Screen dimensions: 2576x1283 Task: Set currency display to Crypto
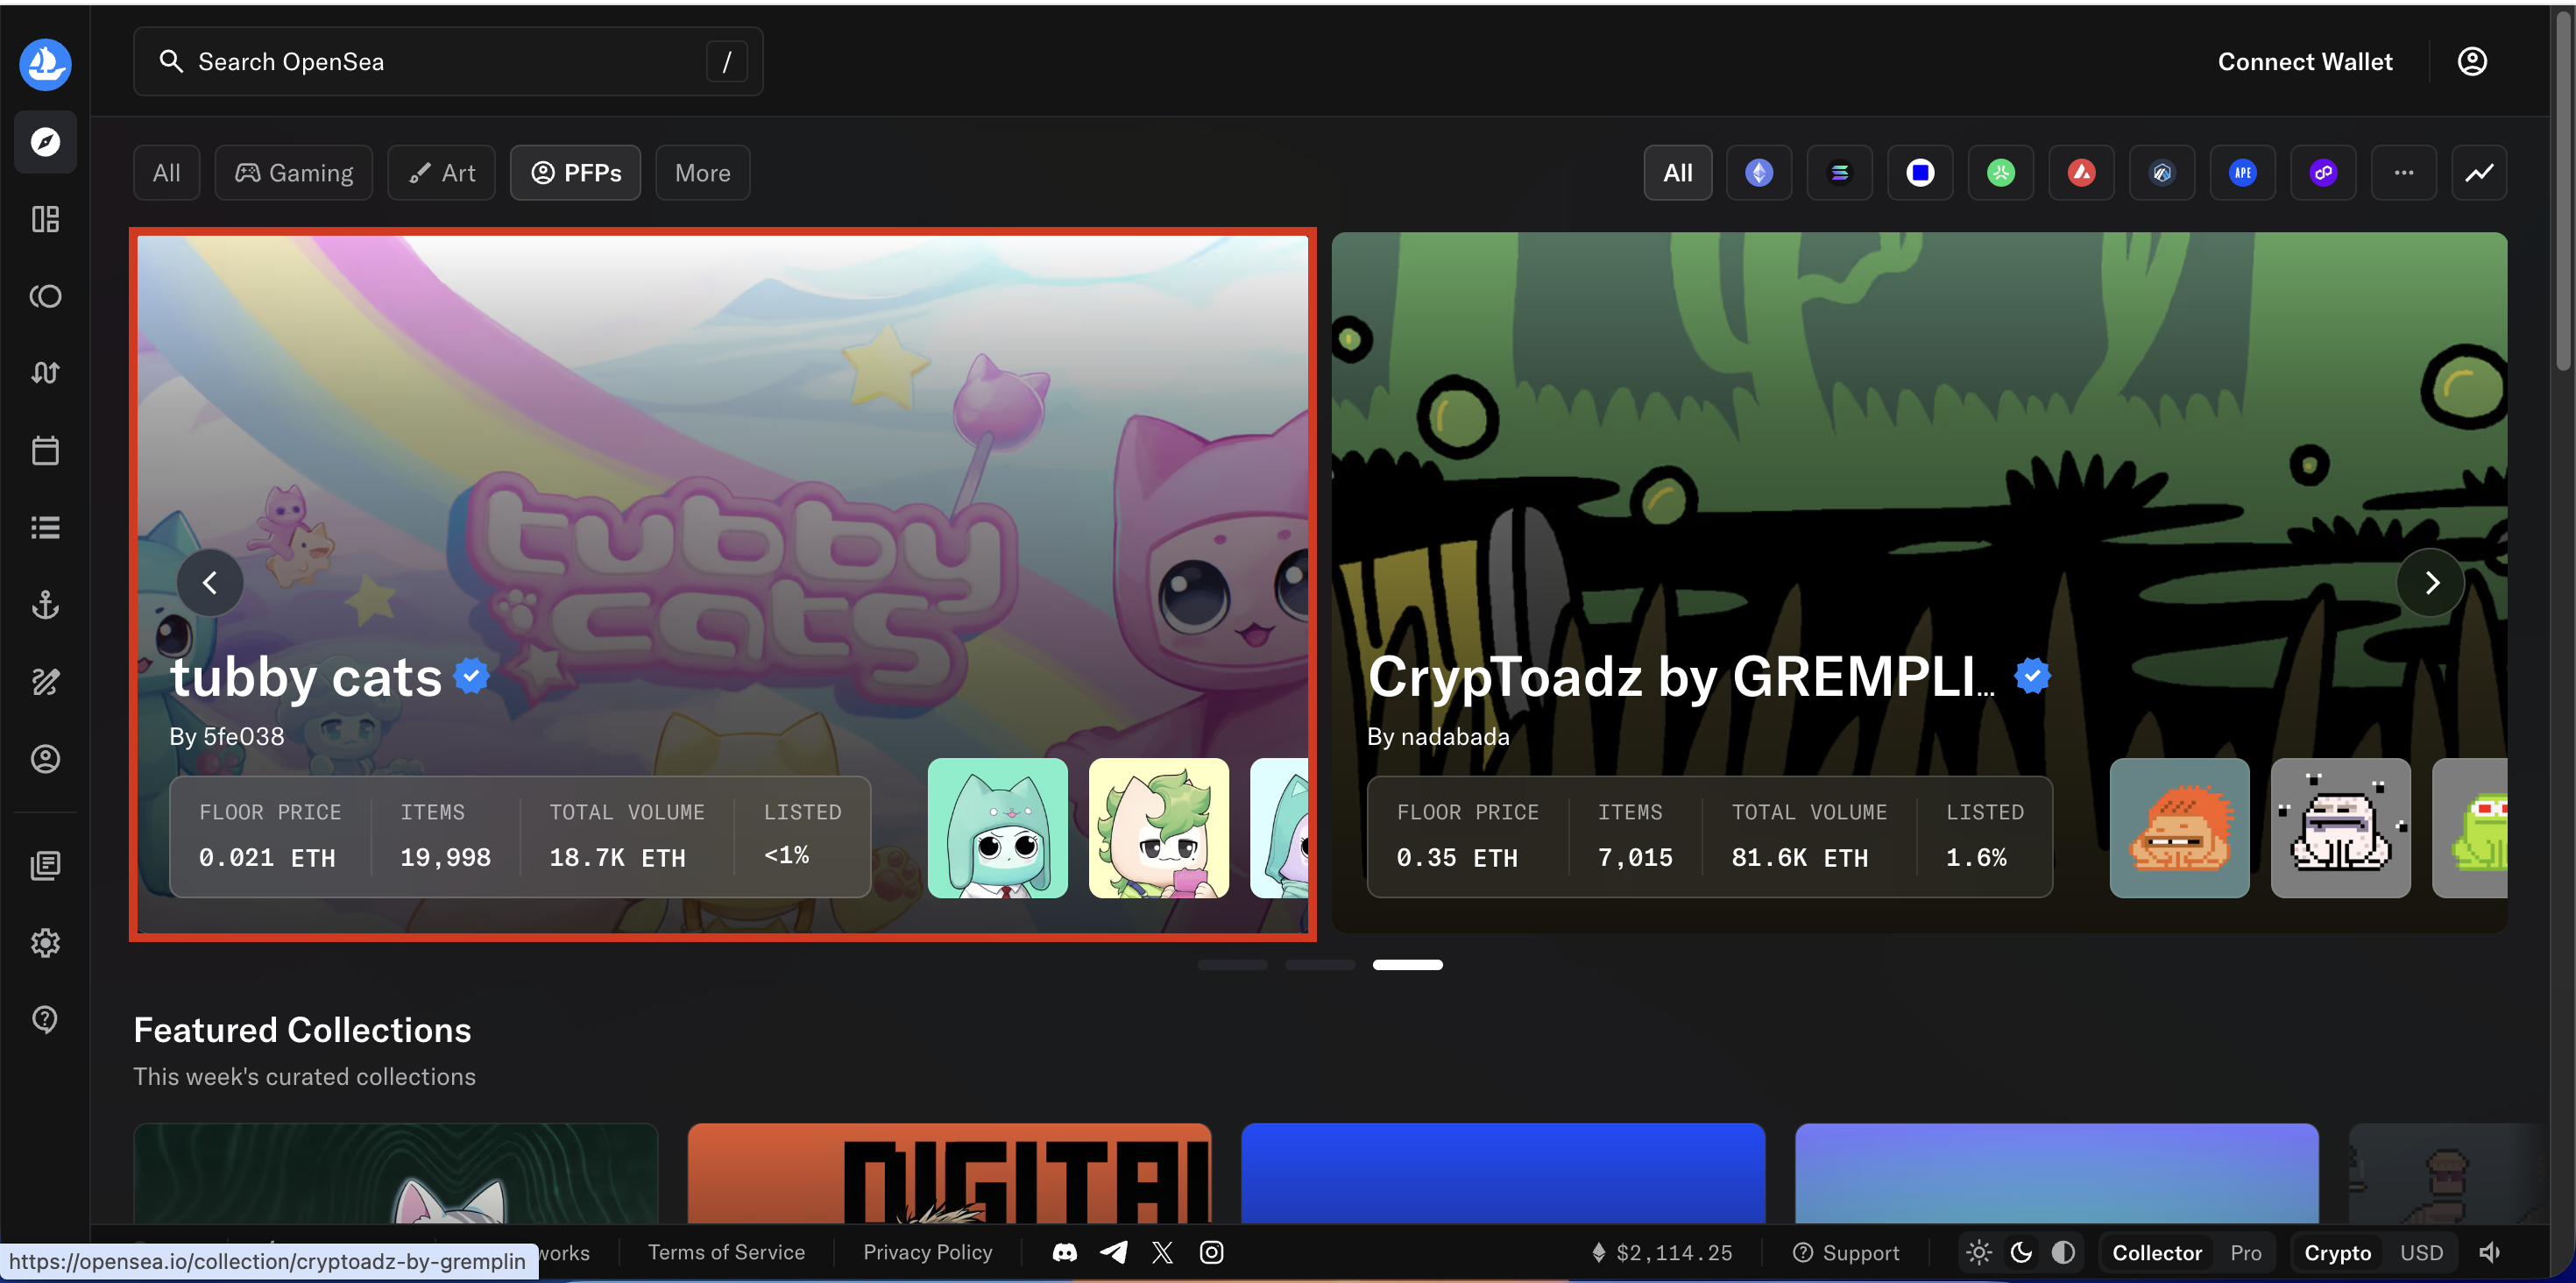pyautogui.click(x=2337, y=1252)
